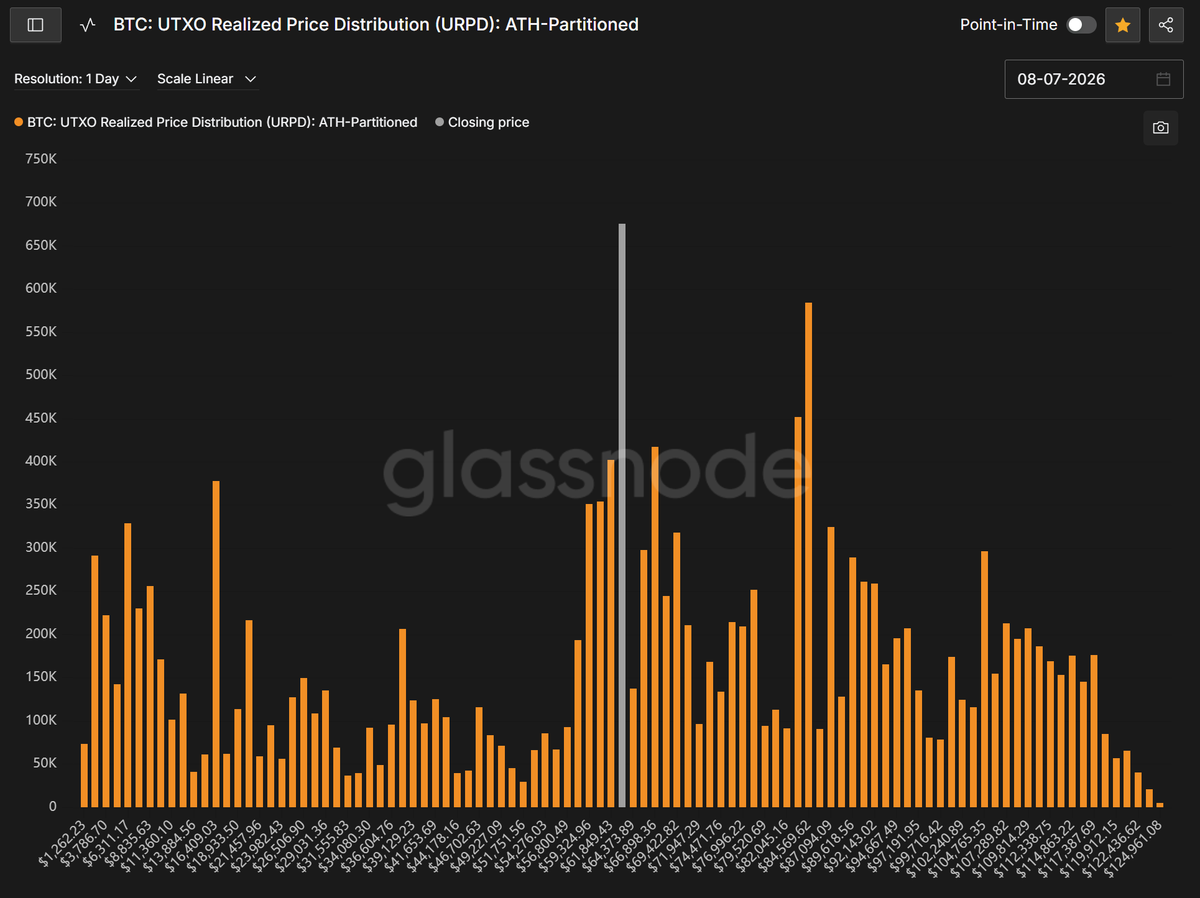Click the chart title text

[376, 25]
